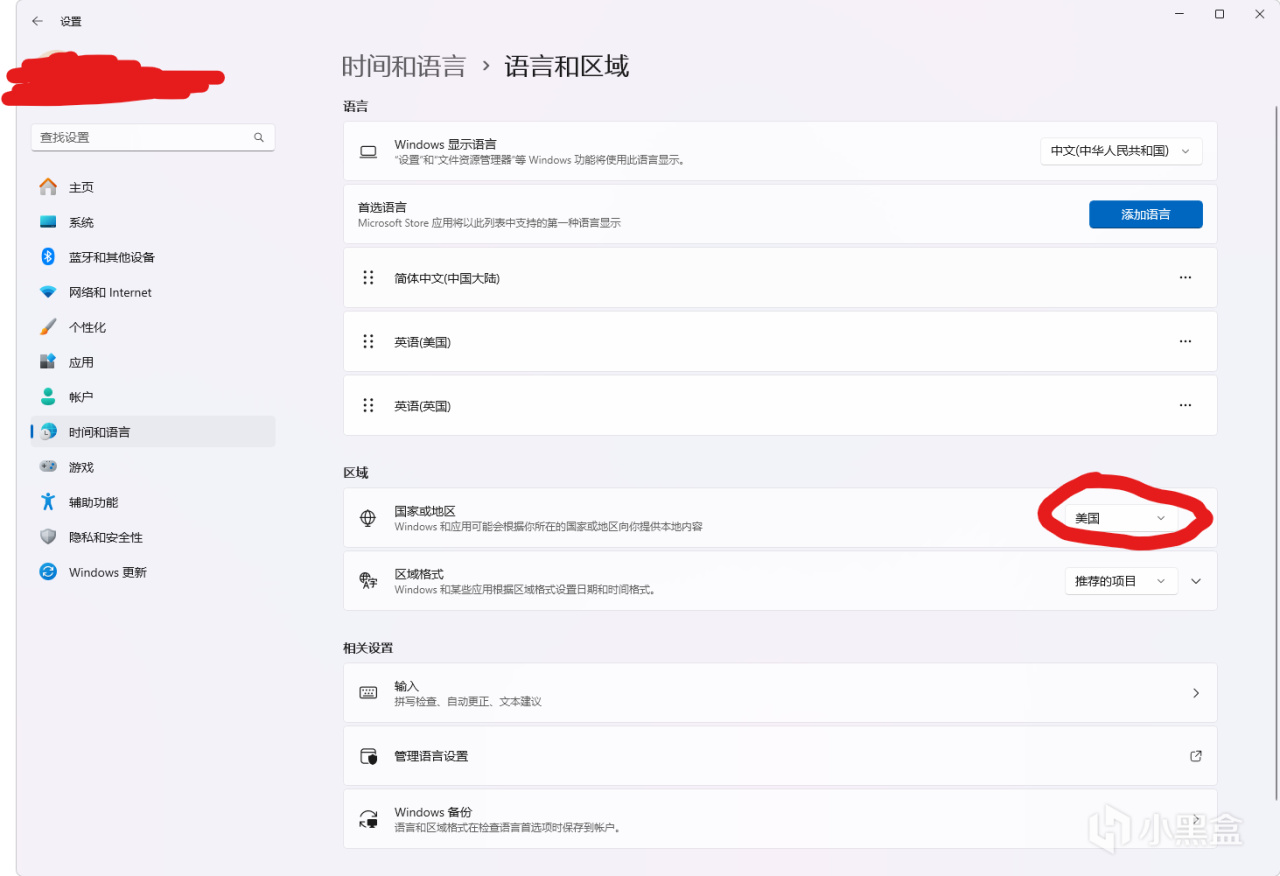
Task: Click the 应用 apps icon
Action: coord(48,362)
